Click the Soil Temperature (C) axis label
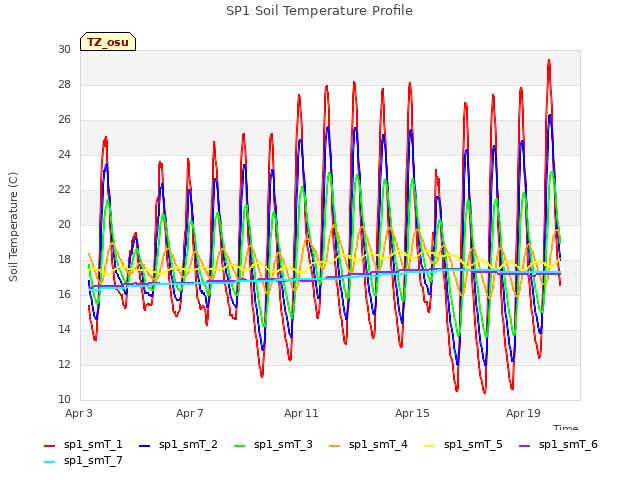The width and height of the screenshot is (640, 480). tap(13, 227)
